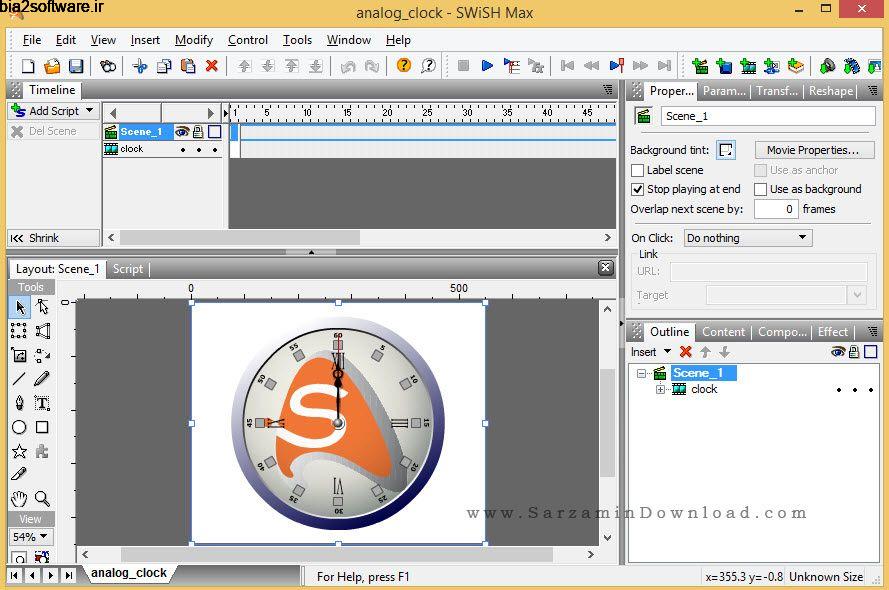
Task: Click the Overlap next scene frames field
Action: (778, 209)
